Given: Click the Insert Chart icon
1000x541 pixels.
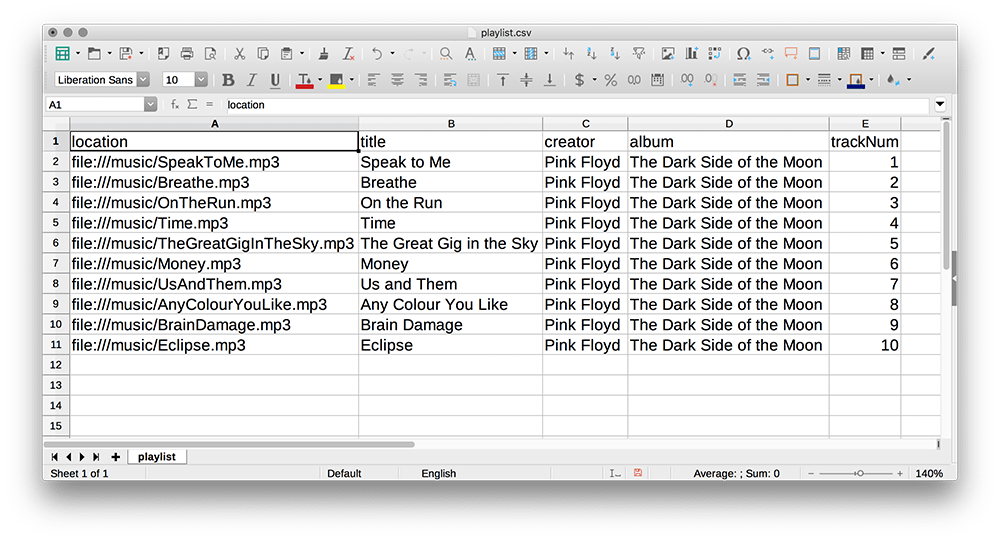Looking at the screenshot, I should click(x=691, y=54).
